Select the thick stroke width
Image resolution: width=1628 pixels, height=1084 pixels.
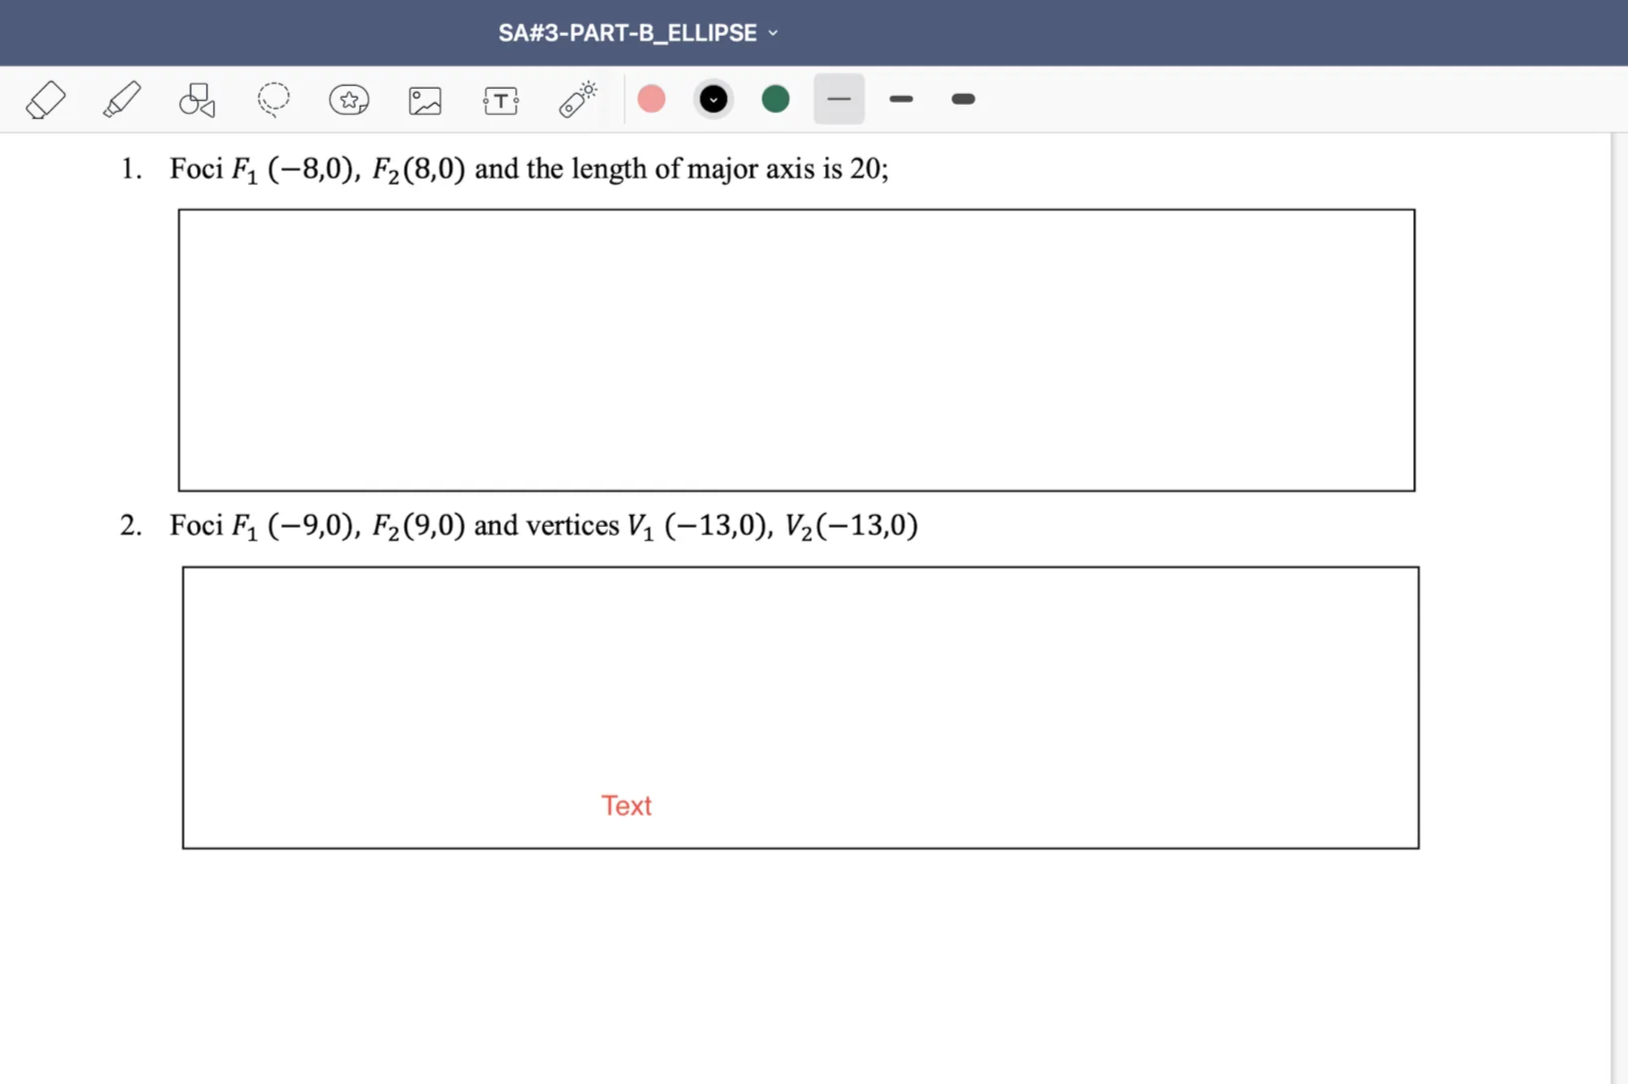click(x=962, y=99)
